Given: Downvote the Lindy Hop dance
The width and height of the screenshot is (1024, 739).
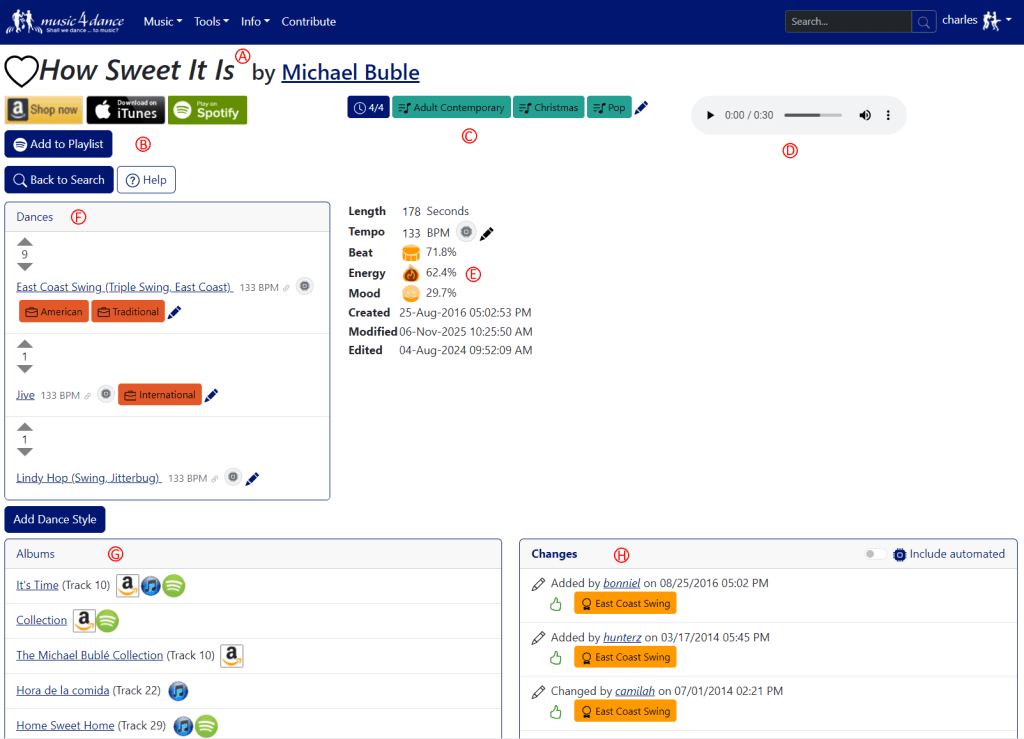Looking at the screenshot, I should click(x=25, y=452).
